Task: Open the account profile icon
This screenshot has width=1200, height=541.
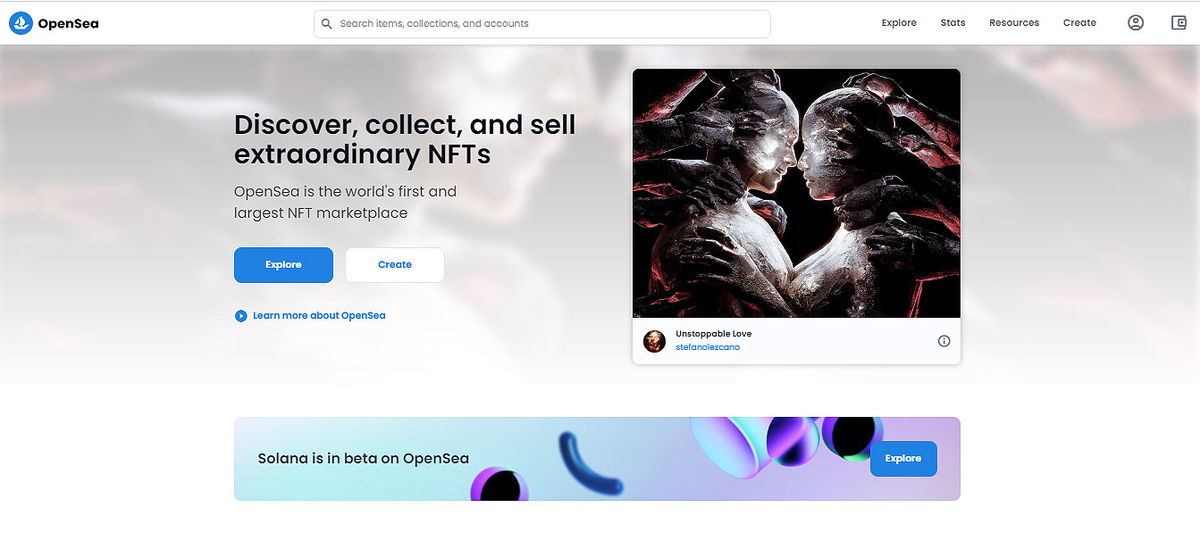Action: 1135,23
